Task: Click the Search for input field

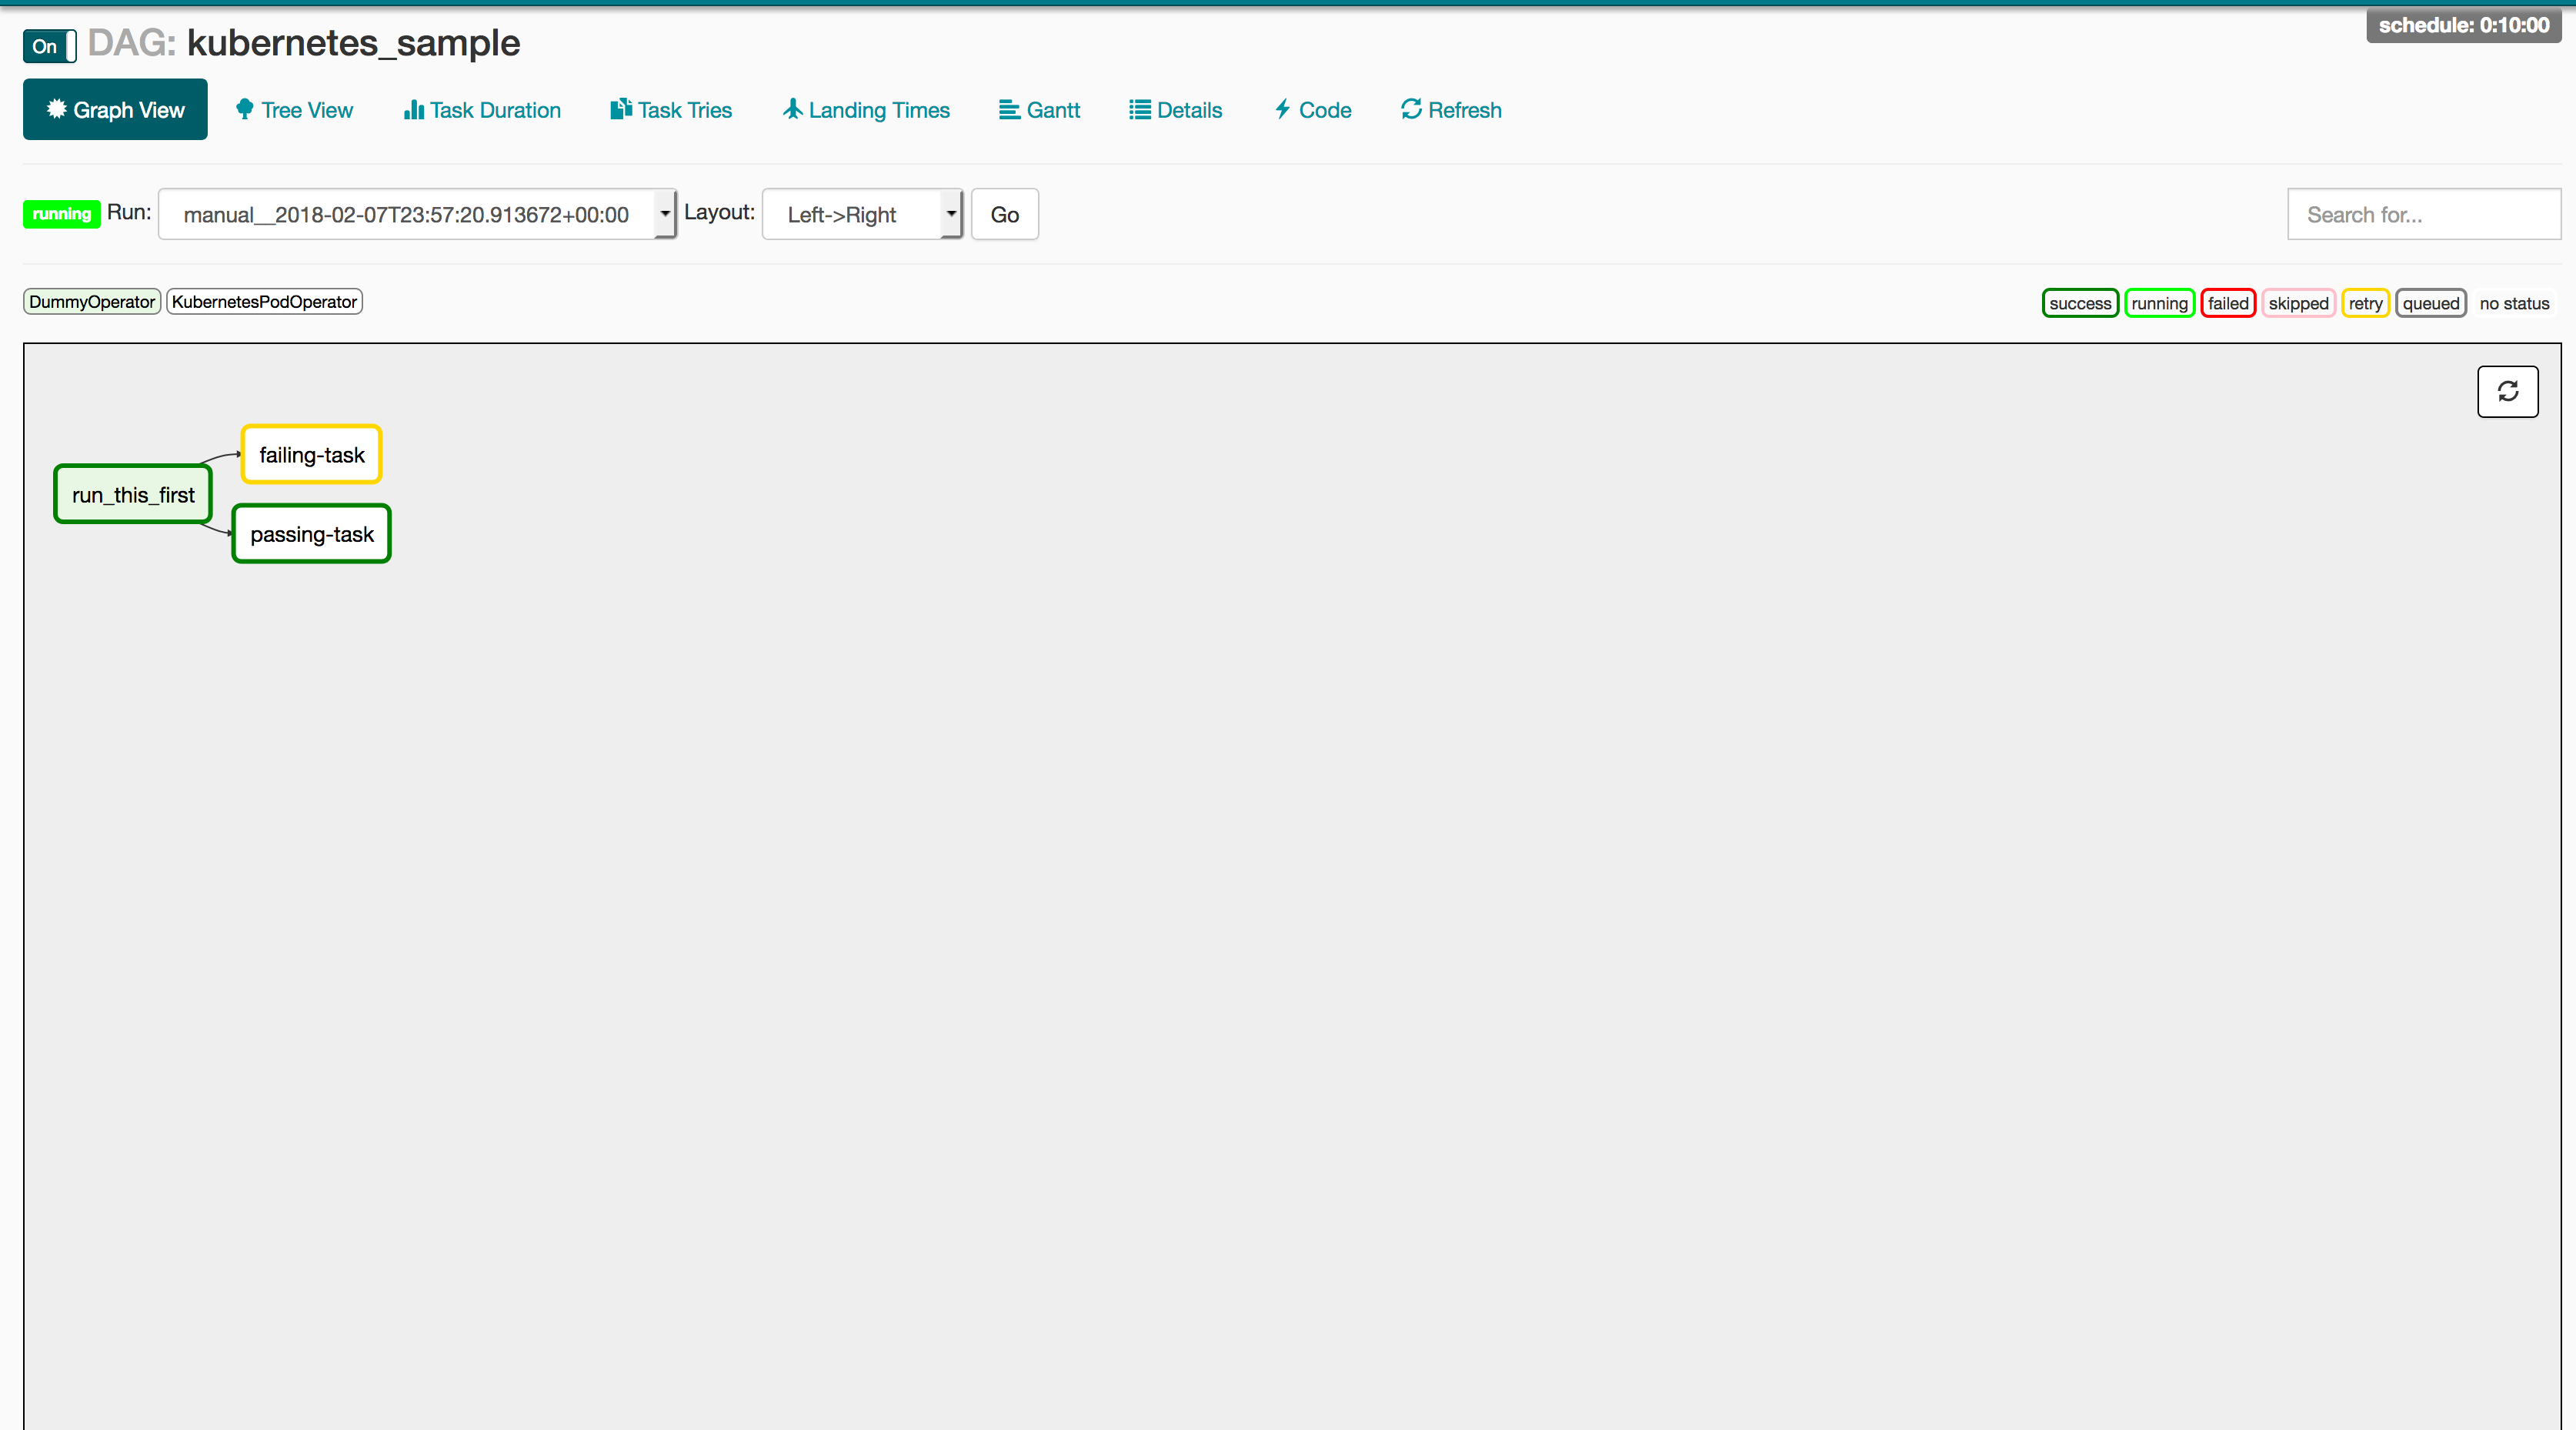Action: (2423, 214)
